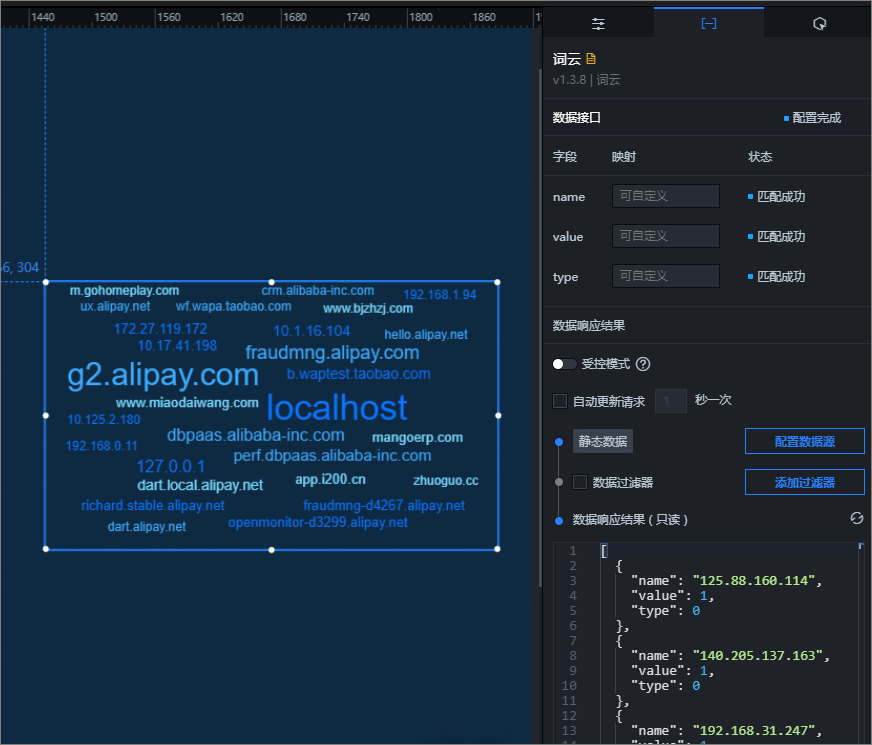This screenshot has height=745, width=872.
Task: Click the auto-update seconds interval field
Action: 671,401
